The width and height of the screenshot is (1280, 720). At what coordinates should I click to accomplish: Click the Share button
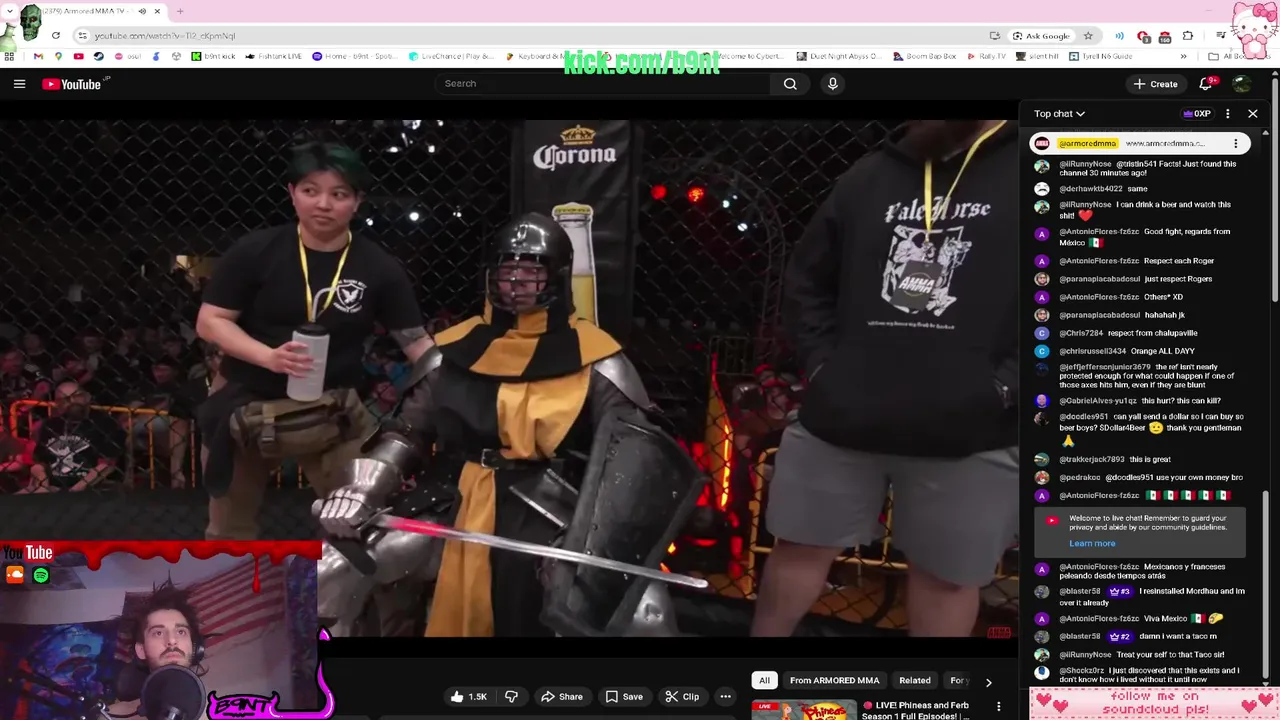tap(561, 696)
